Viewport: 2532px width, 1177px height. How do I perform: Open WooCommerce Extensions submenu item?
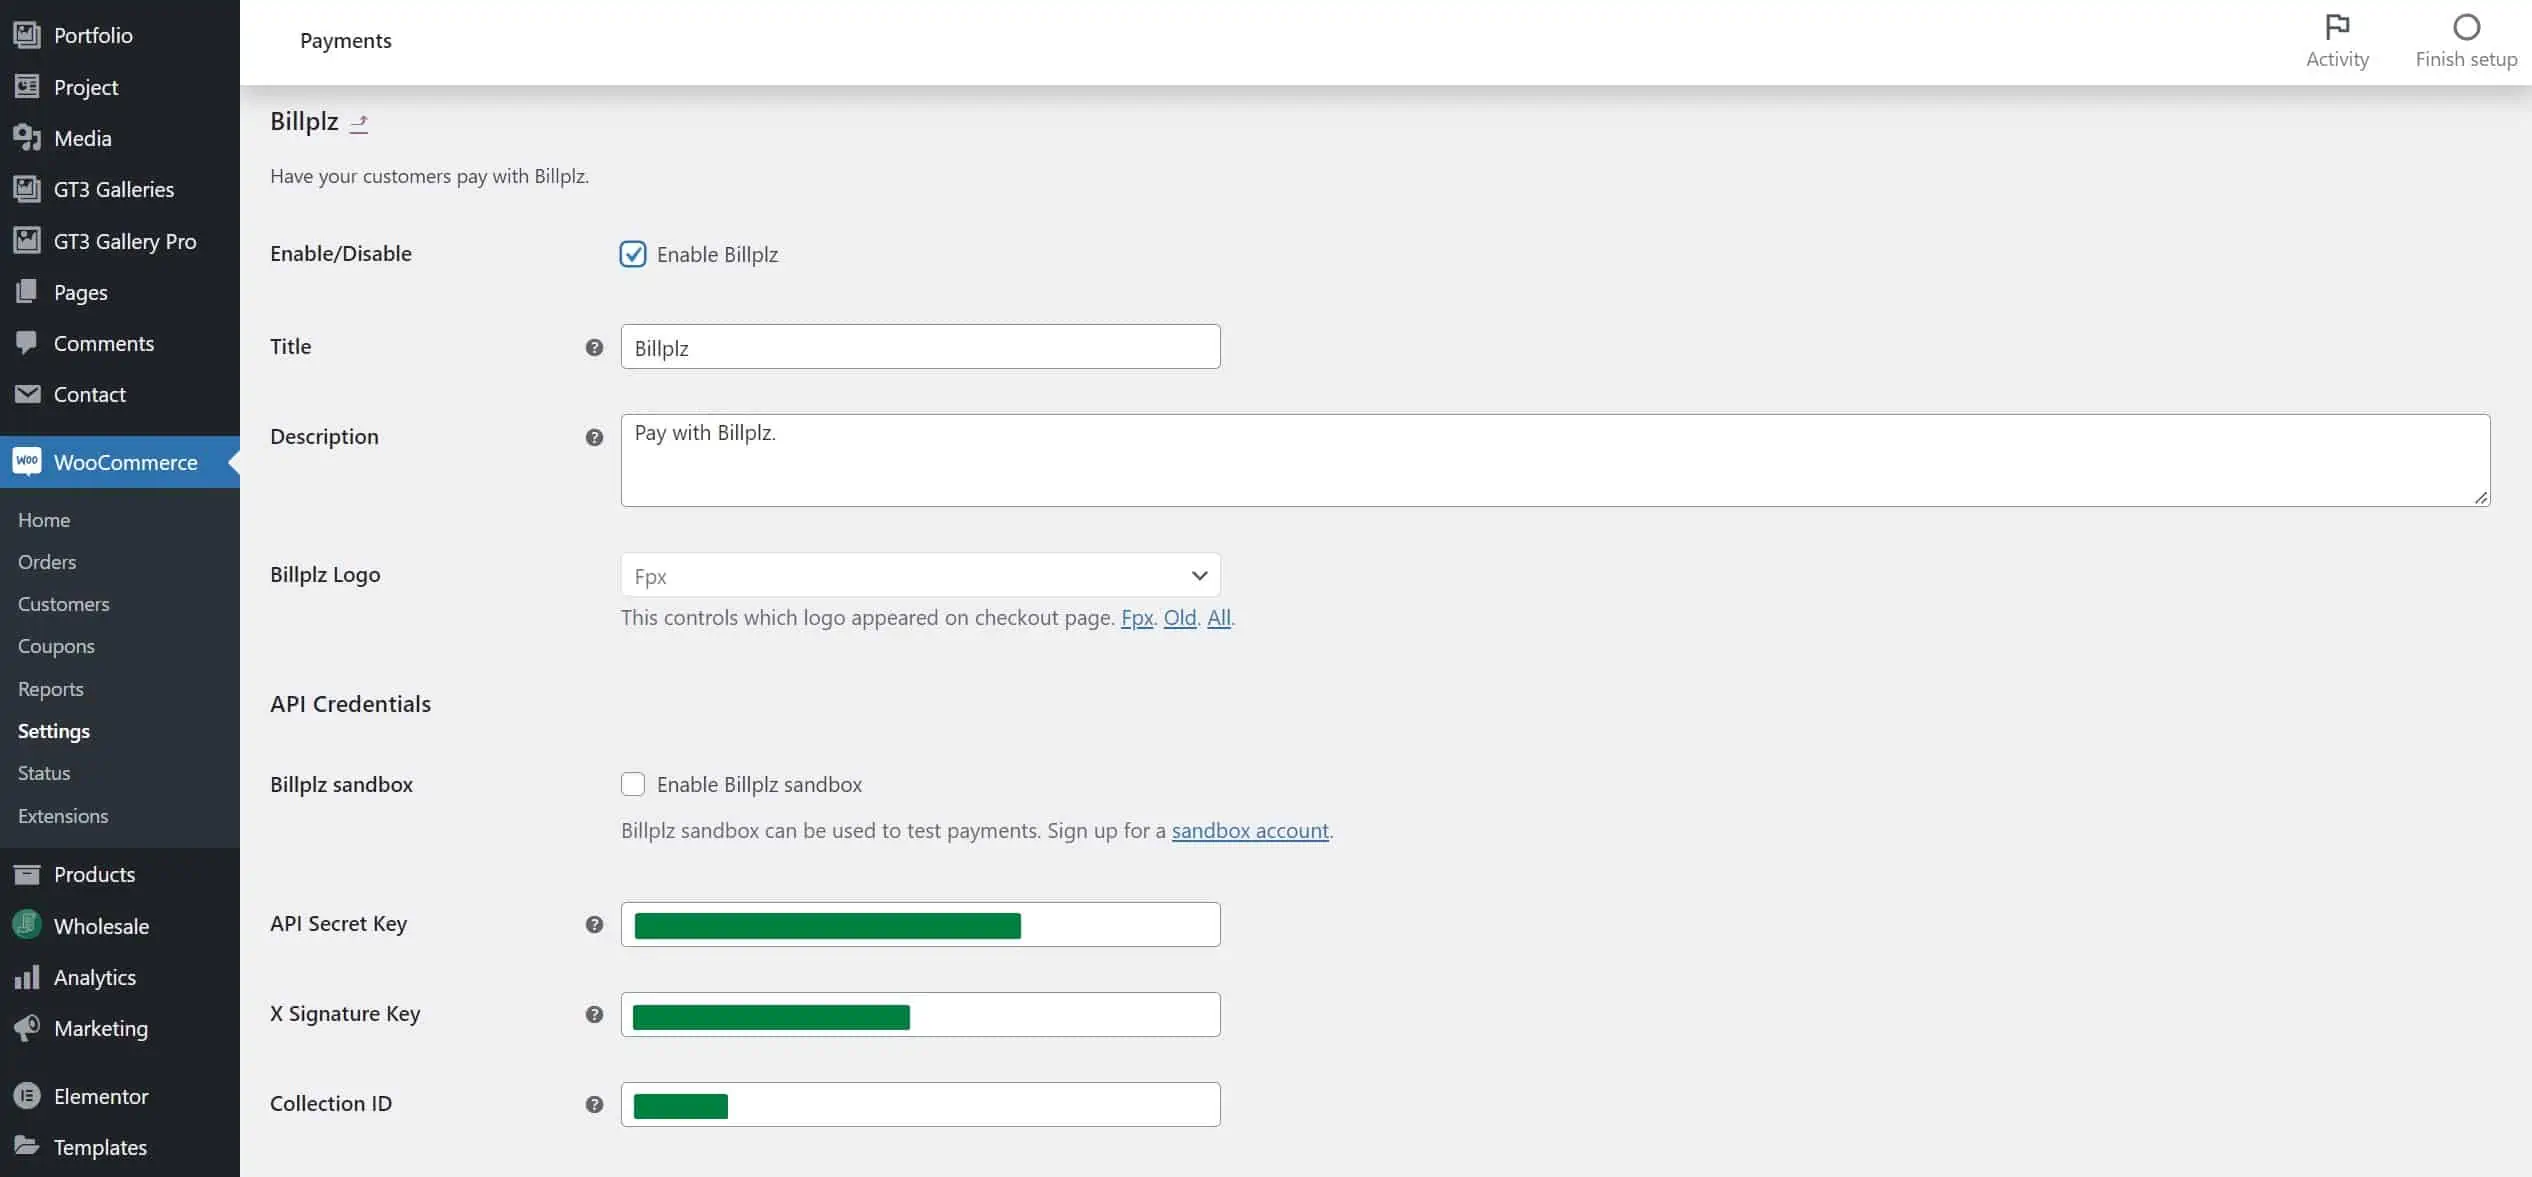point(63,816)
